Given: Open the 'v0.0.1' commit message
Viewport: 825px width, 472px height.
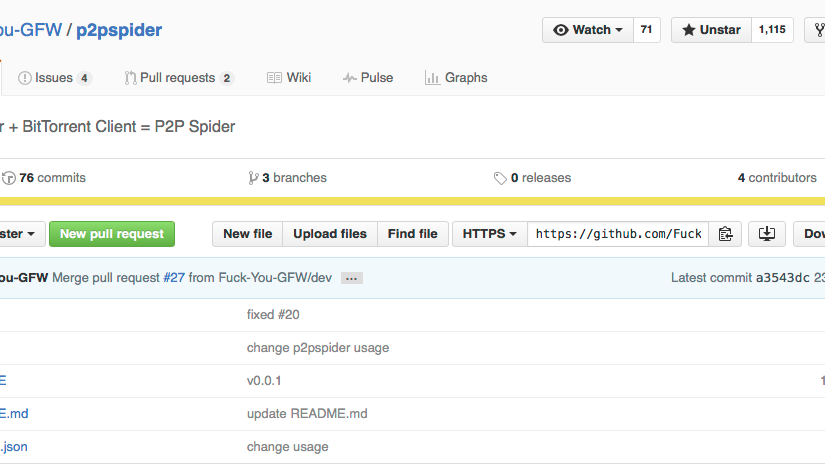Looking at the screenshot, I should [264, 381].
